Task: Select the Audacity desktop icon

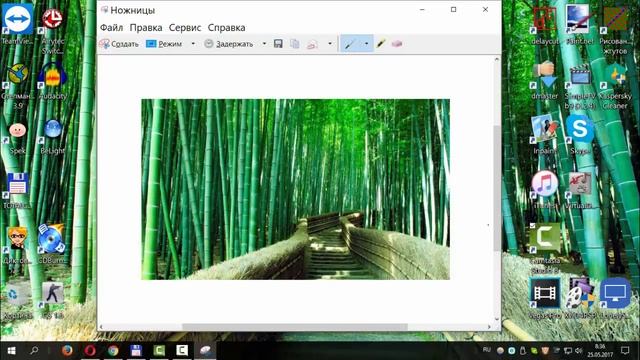Action: click(x=52, y=81)
